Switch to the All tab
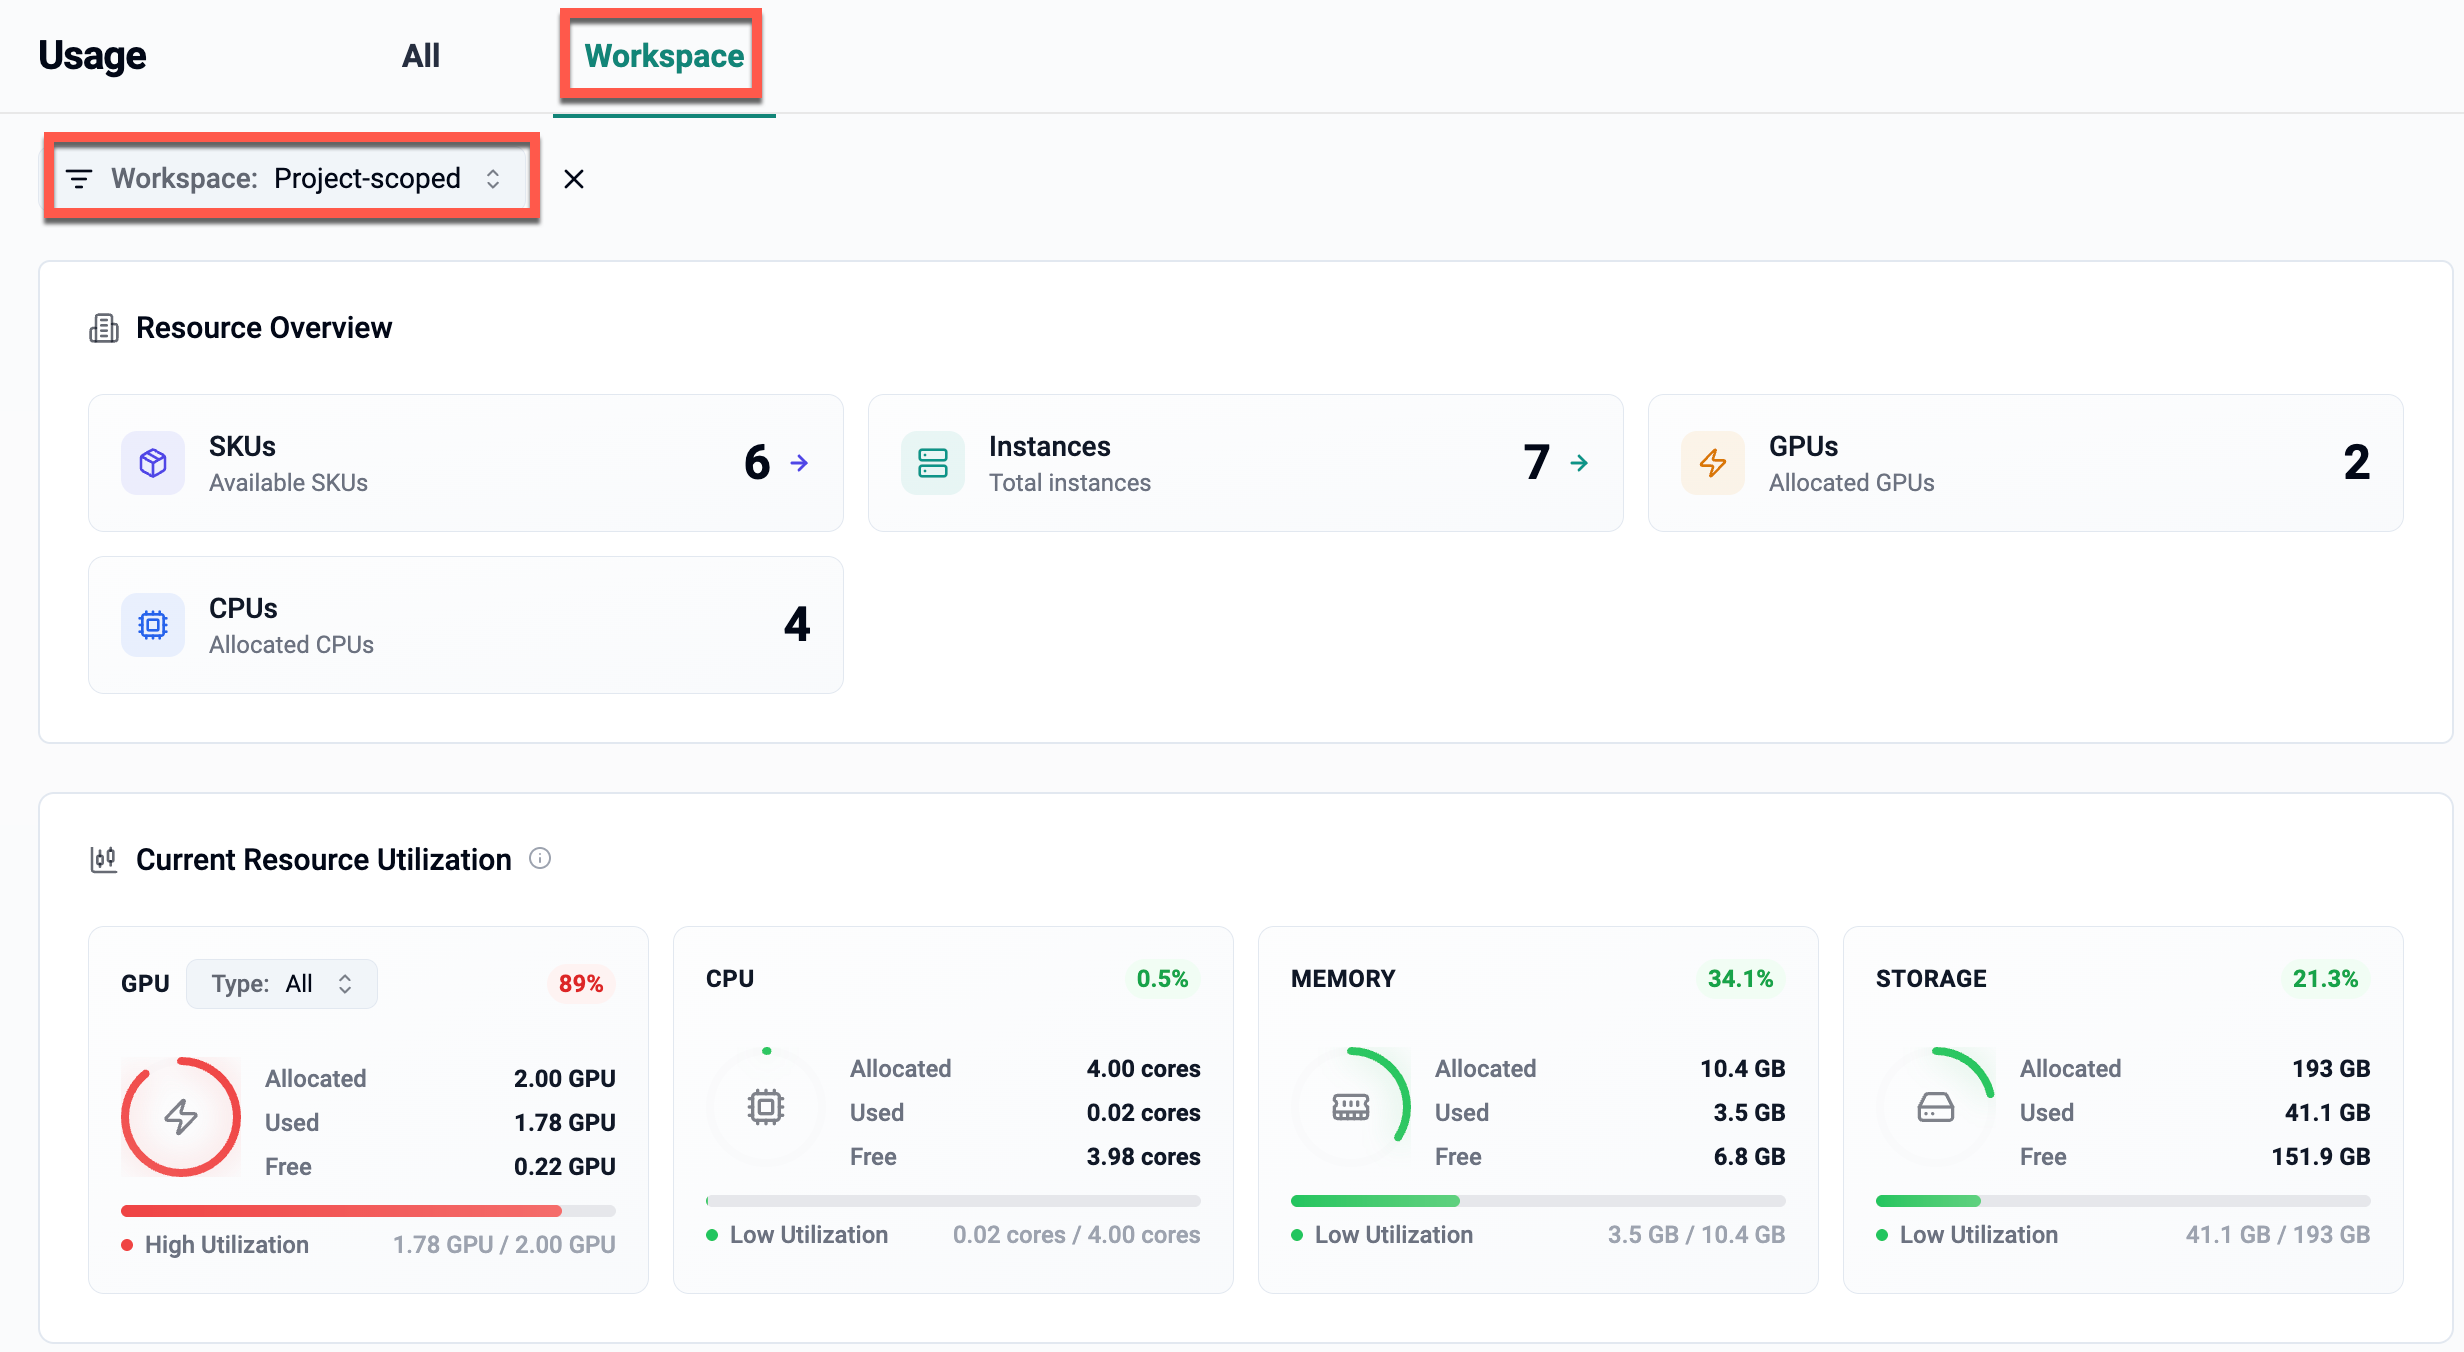 coord(421,56)
